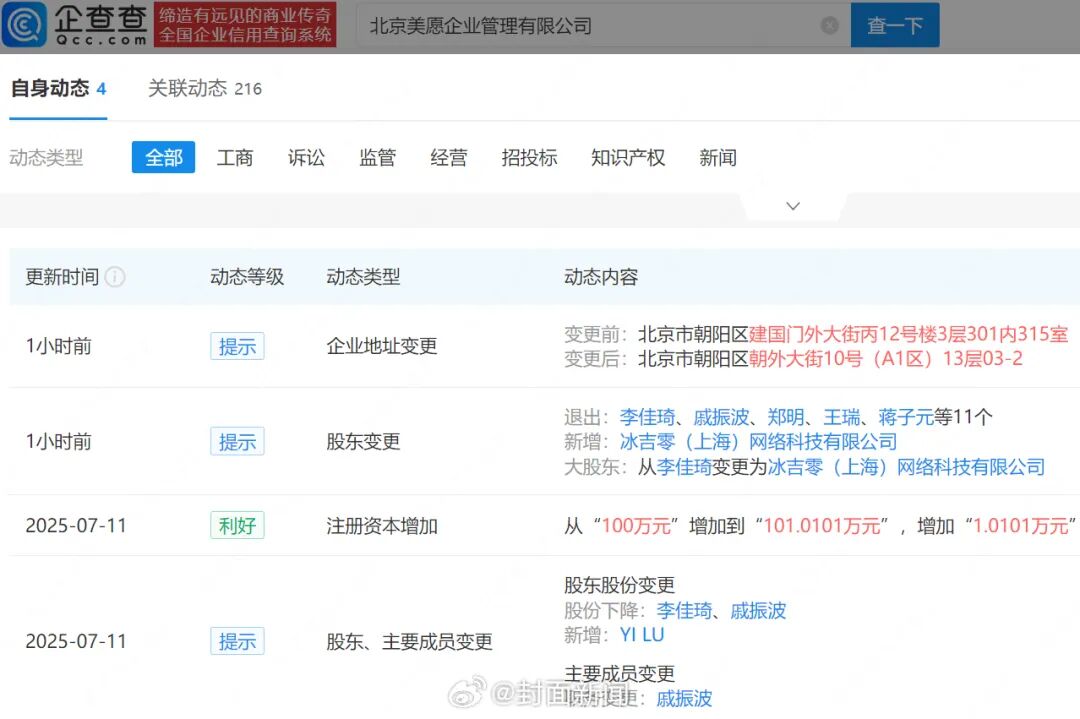1080x719 pixels.
Task: Click the Qcc.com logo icon
Action: tap(25, 25)
